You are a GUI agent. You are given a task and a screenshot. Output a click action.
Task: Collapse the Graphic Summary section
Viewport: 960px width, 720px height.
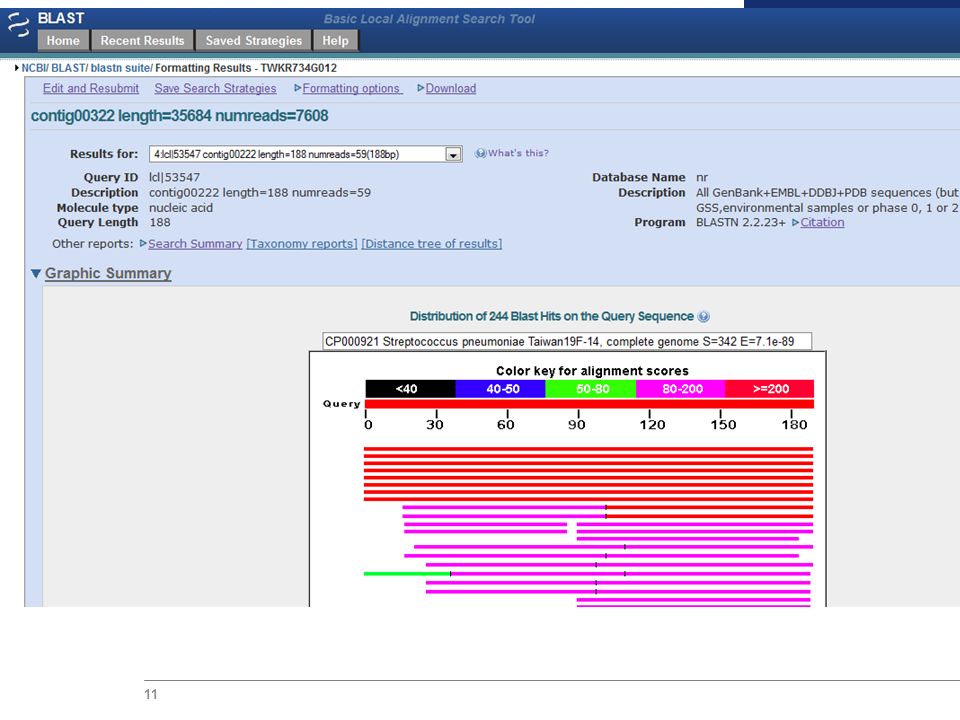[x=36, y=274]
